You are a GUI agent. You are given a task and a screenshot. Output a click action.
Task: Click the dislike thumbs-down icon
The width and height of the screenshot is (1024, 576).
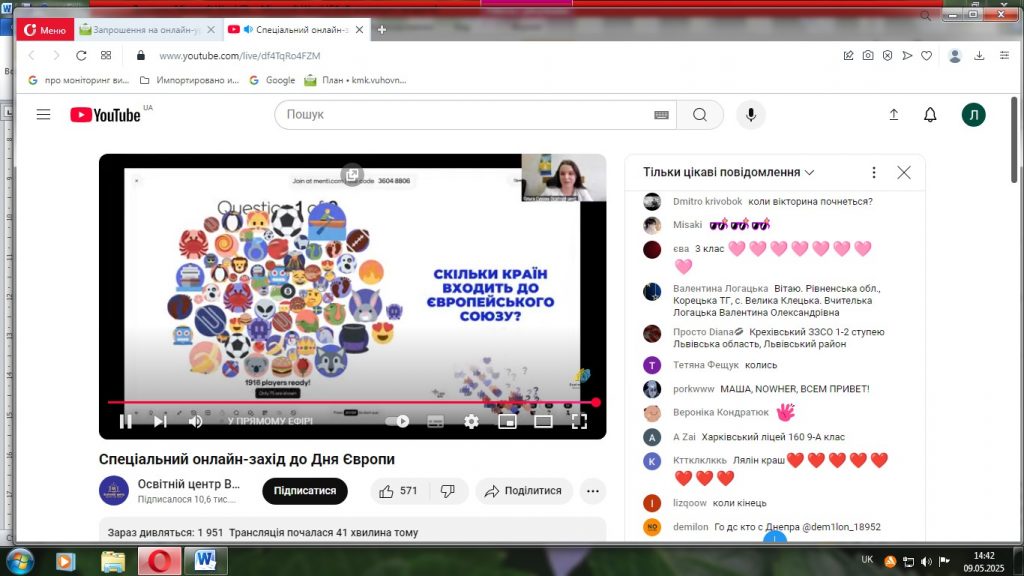coord(448,491)
